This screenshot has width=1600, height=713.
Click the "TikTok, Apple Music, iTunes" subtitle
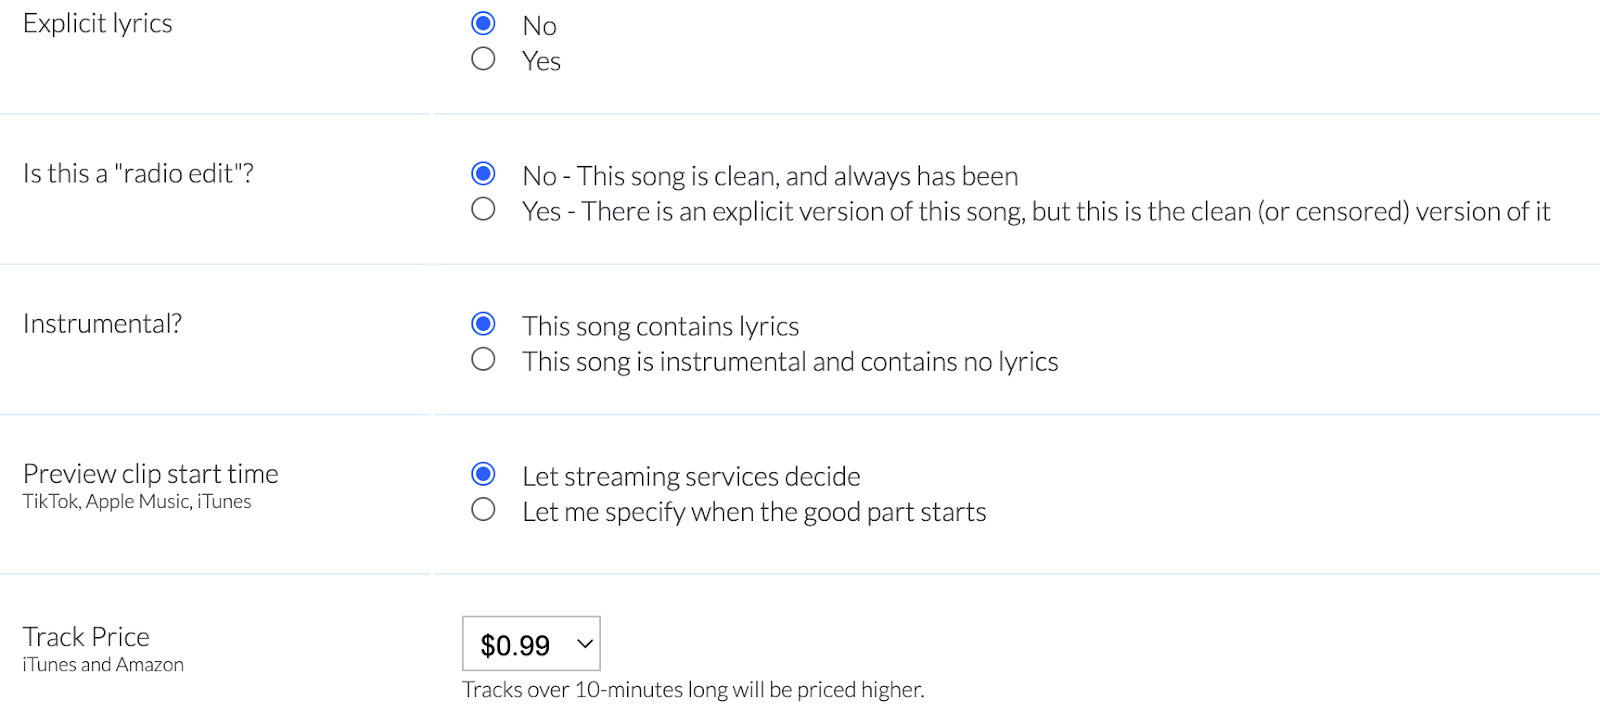pos(137,501)
